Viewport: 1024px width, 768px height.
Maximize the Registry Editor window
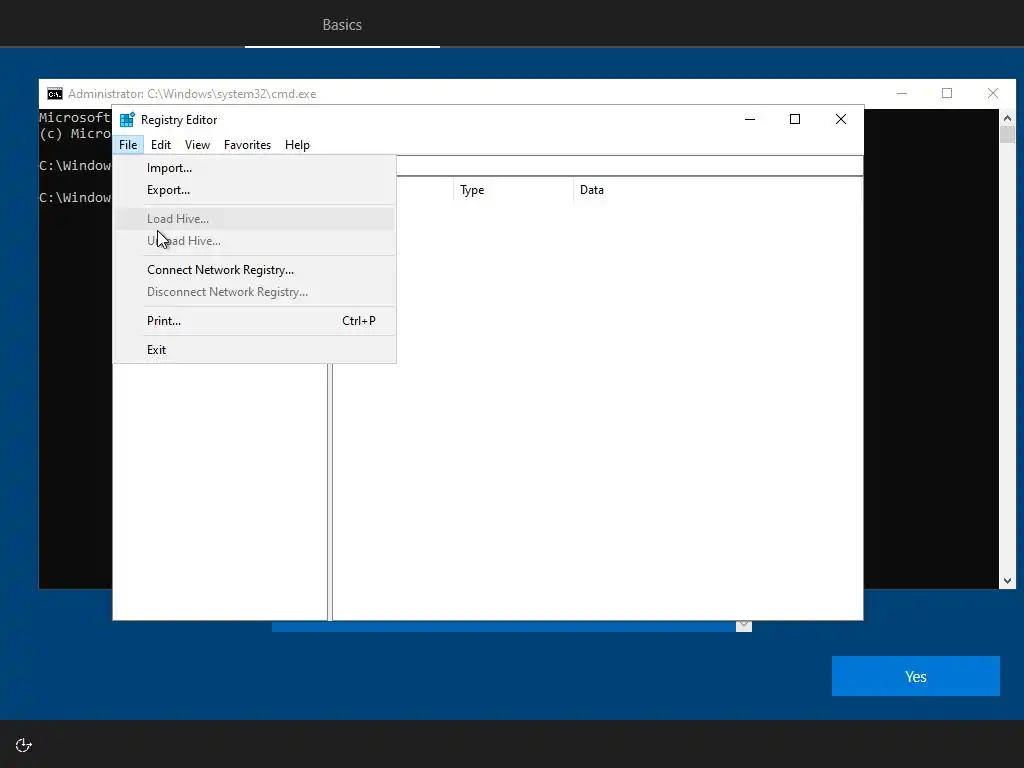pos(795,119)
